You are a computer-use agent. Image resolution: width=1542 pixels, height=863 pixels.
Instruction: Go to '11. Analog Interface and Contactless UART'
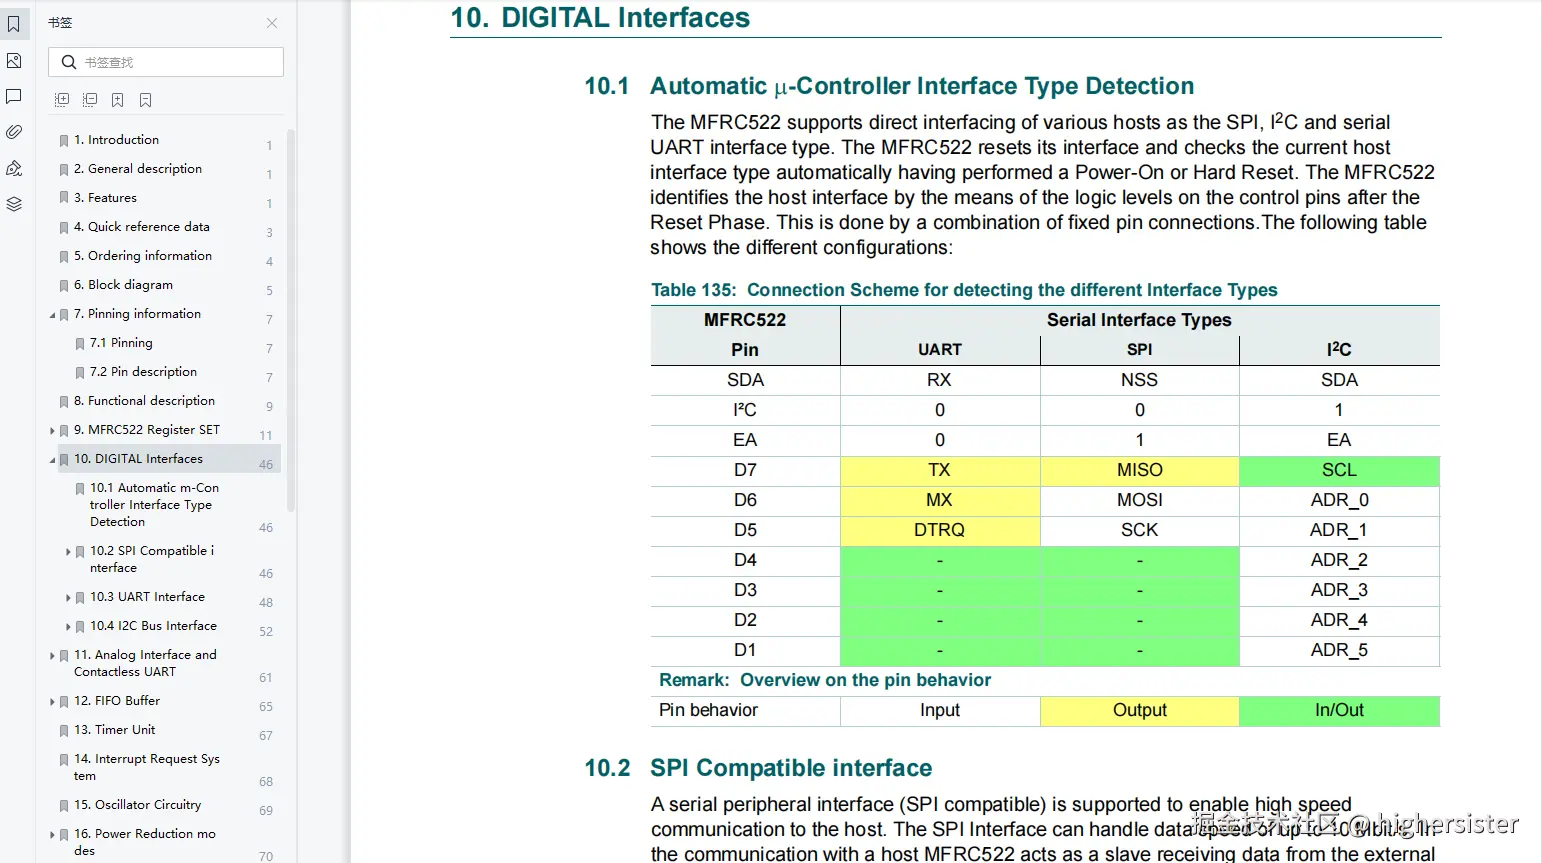point(145,663)
